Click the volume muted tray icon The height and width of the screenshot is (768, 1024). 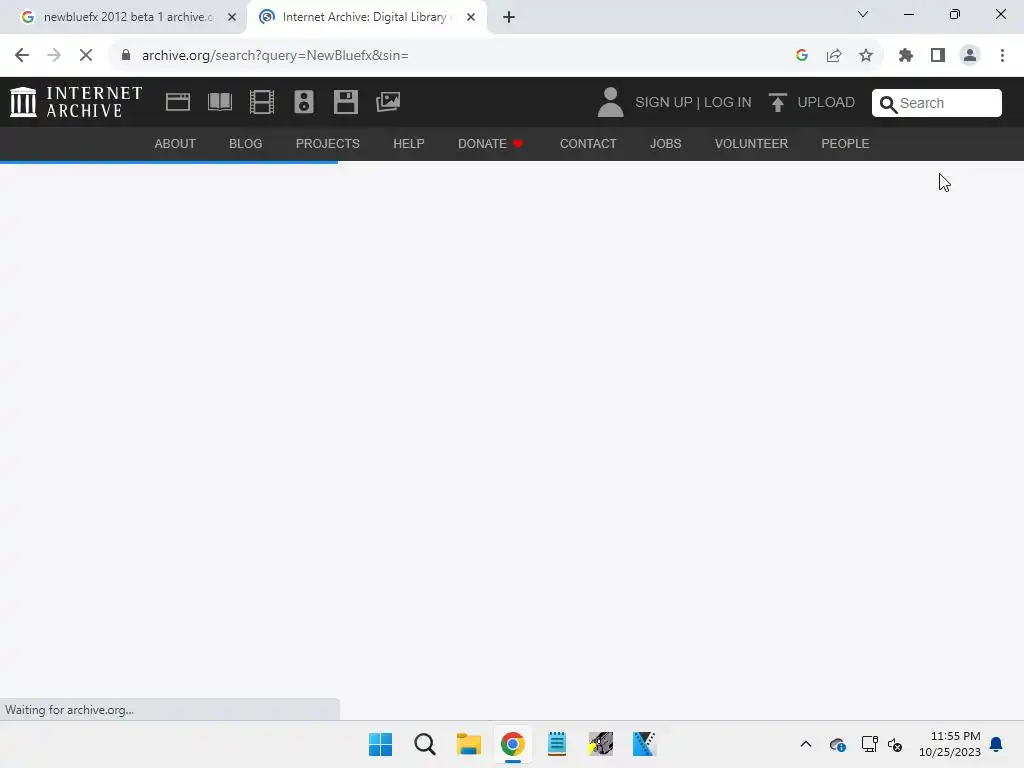(895, 744)
